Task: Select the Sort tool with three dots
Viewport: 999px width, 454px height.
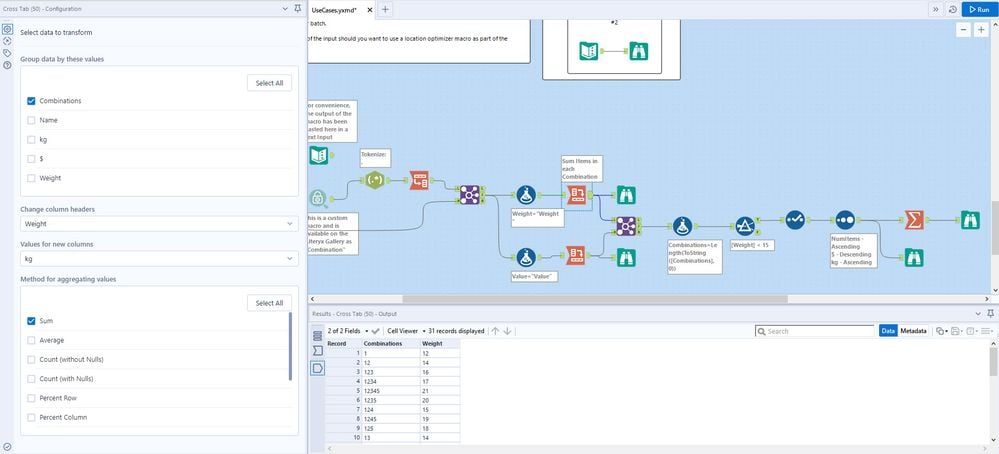Action: tap(845, 220)
